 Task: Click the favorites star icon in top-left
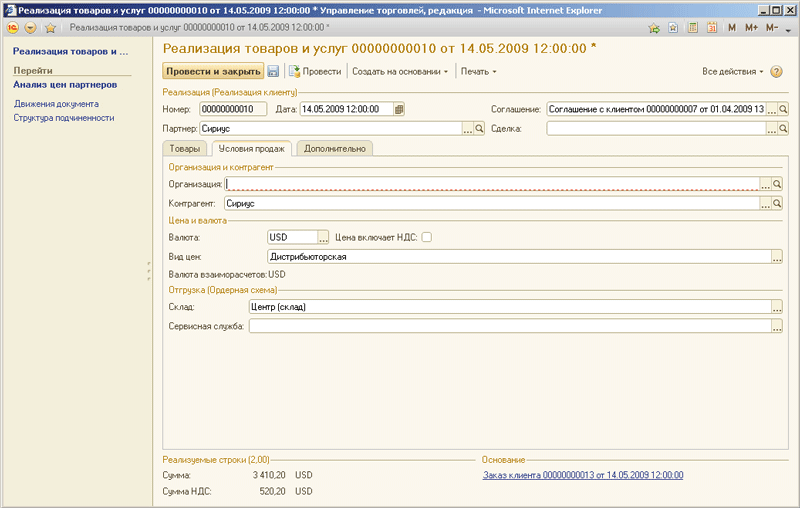pos(49,28)
